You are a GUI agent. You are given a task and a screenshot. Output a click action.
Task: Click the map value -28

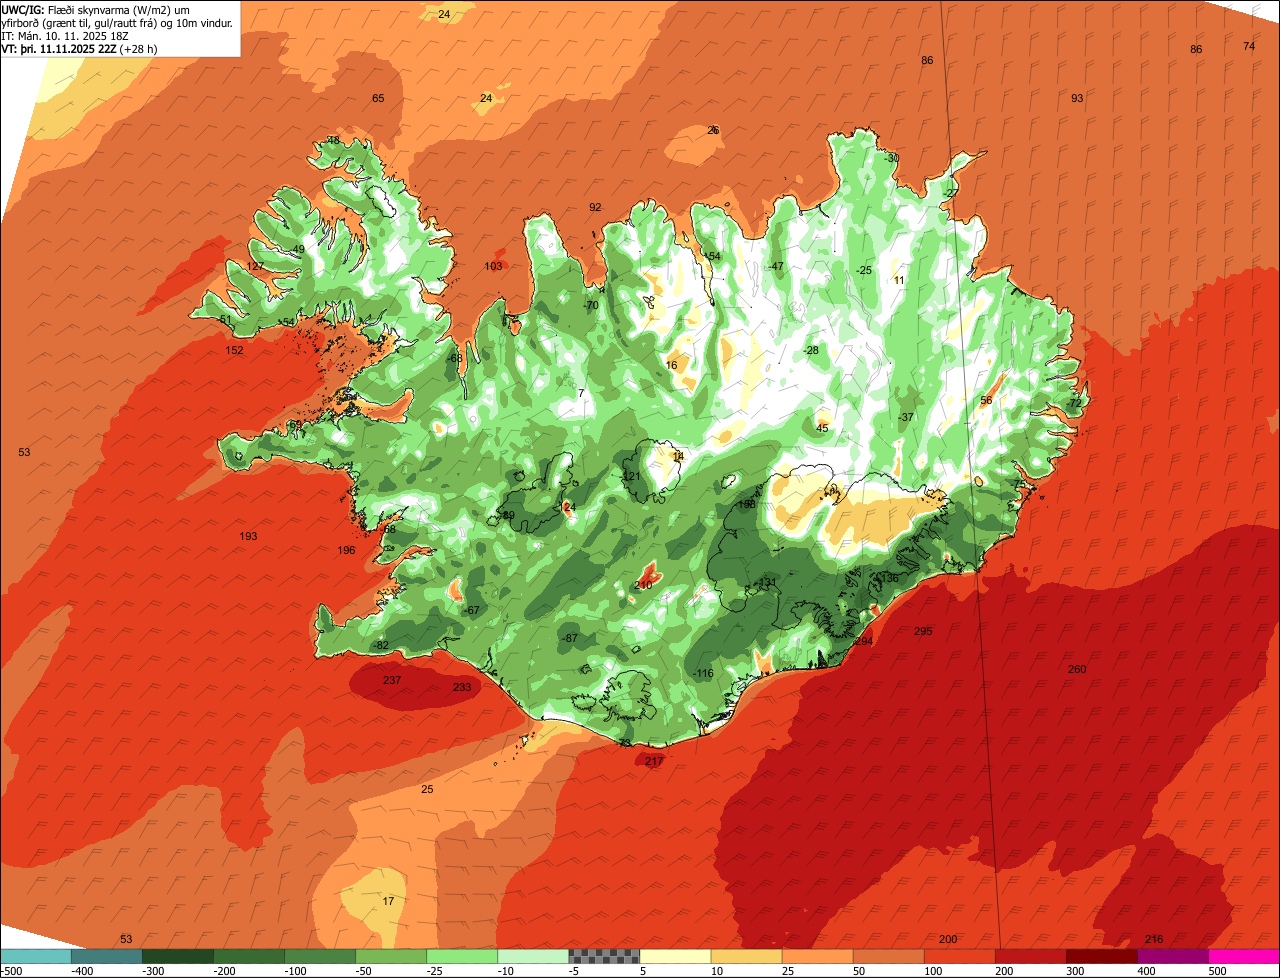(x=810, y=350)
